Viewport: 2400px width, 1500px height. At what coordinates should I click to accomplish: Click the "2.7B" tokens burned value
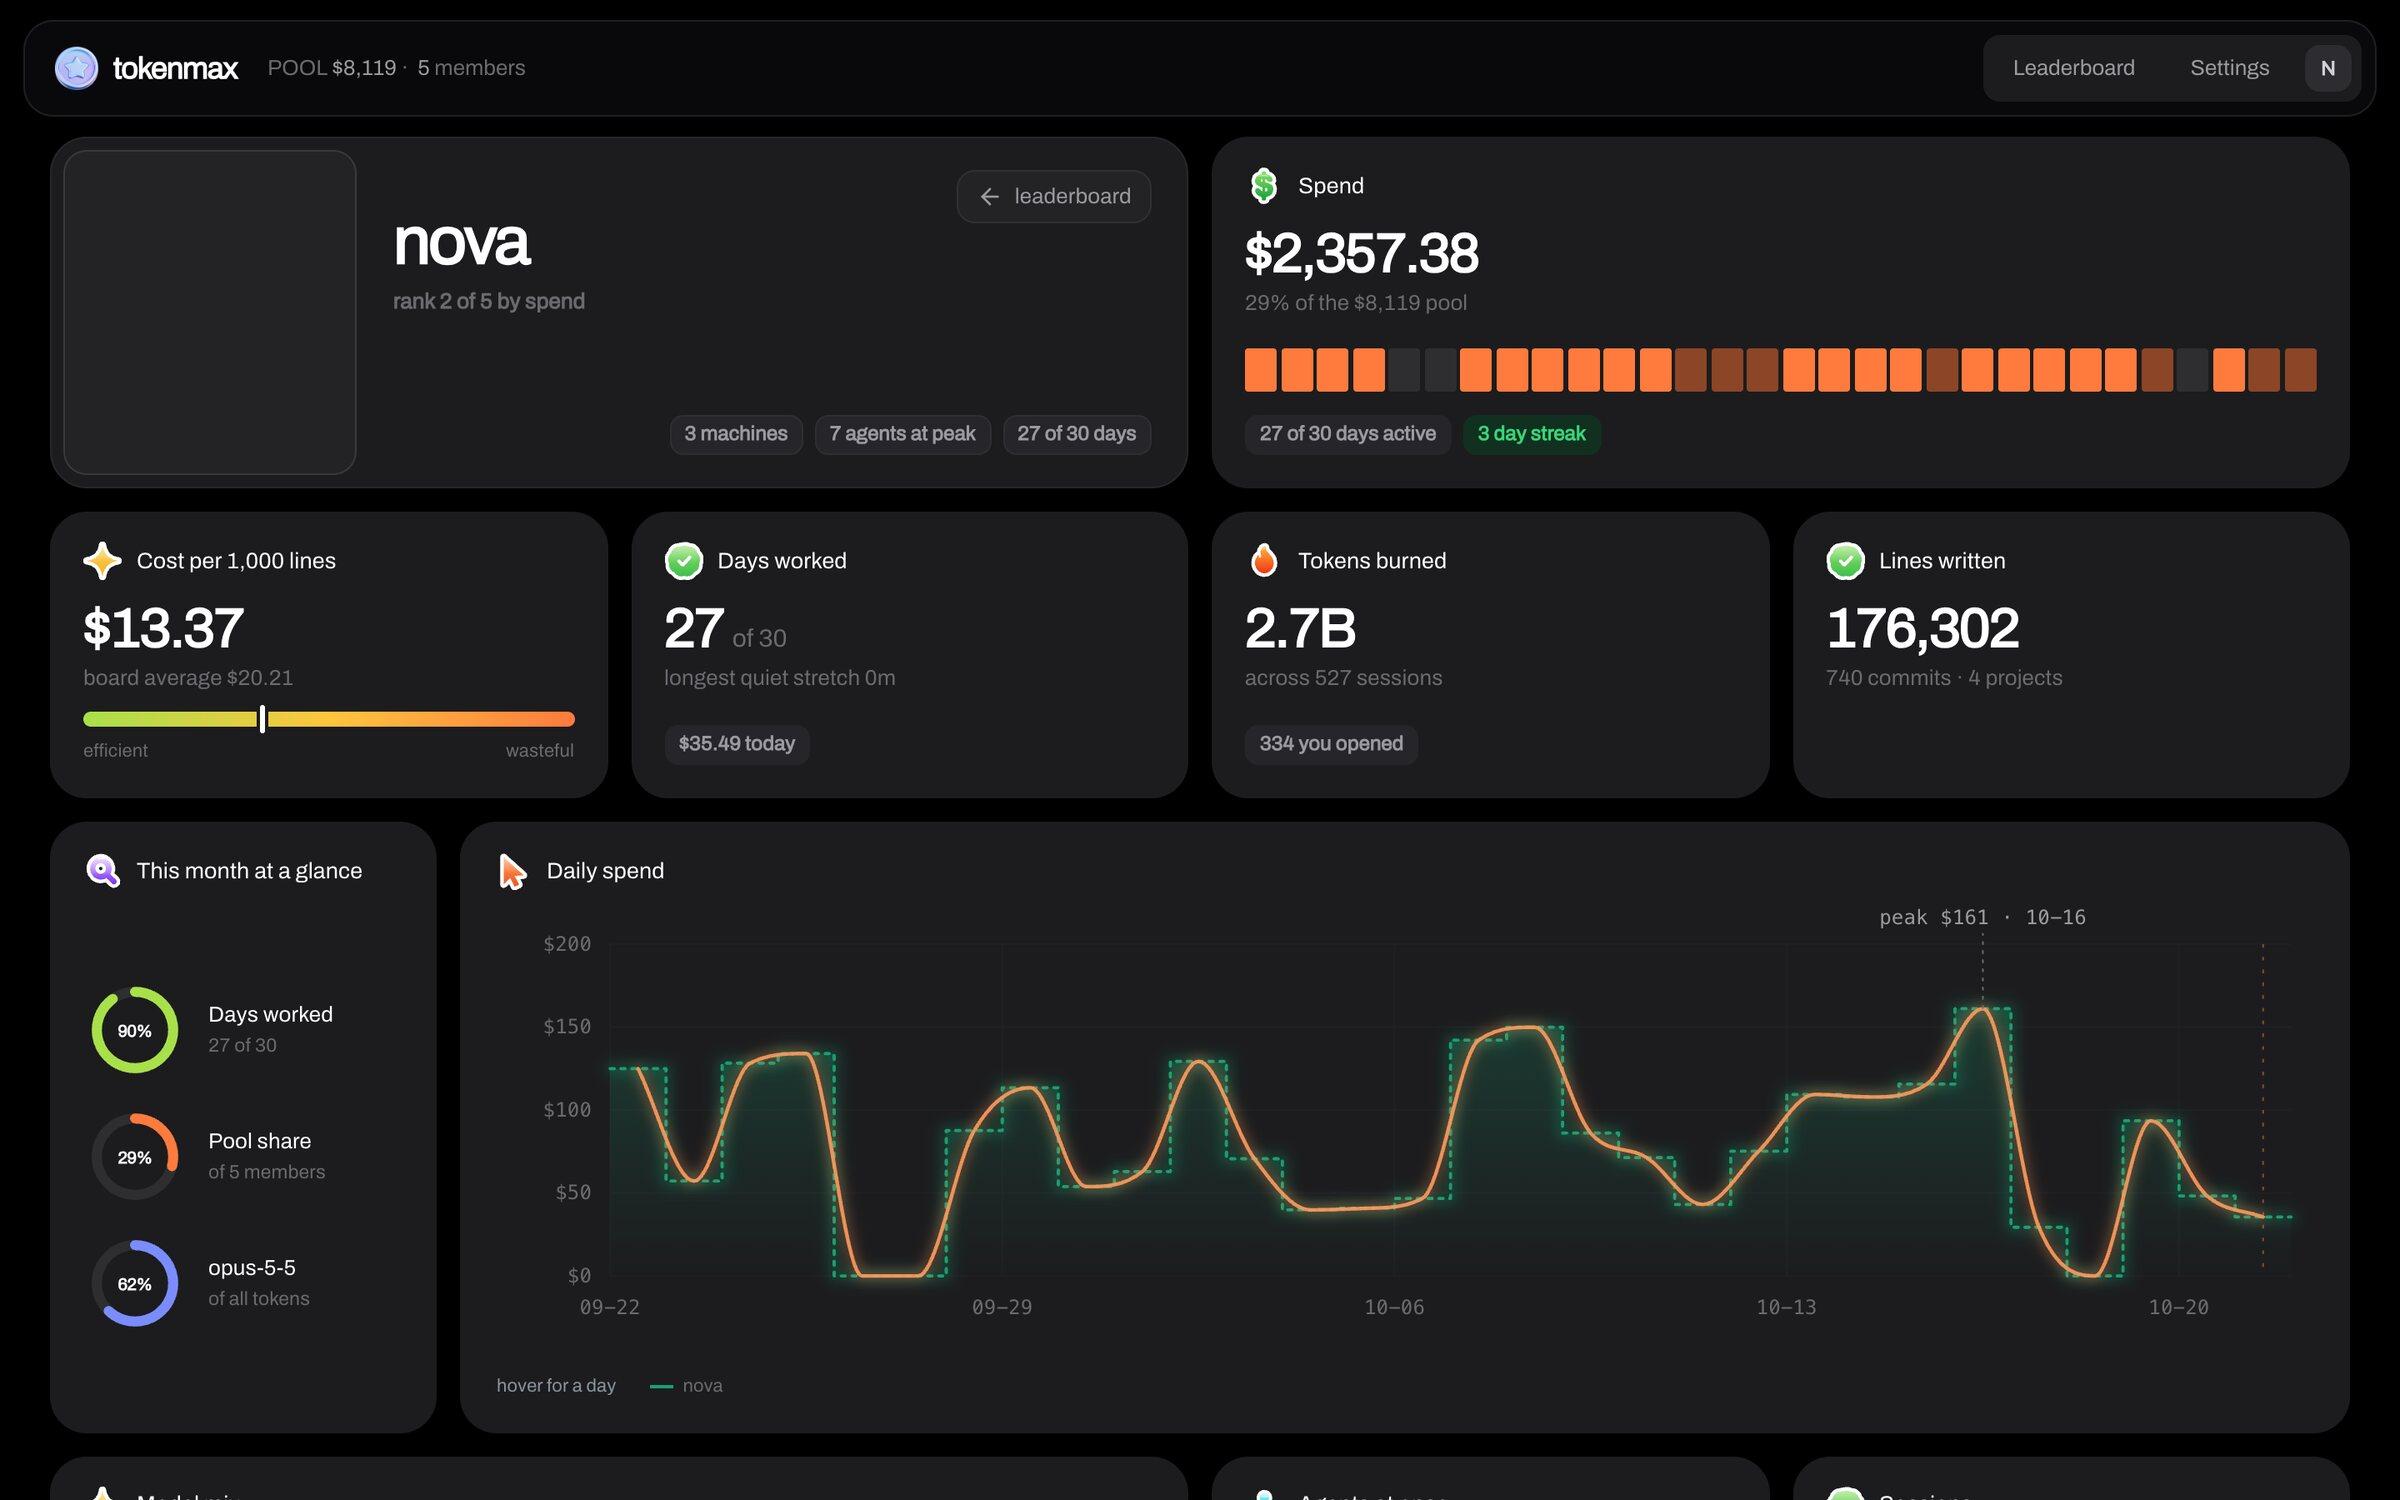(x=1300, y=628)
